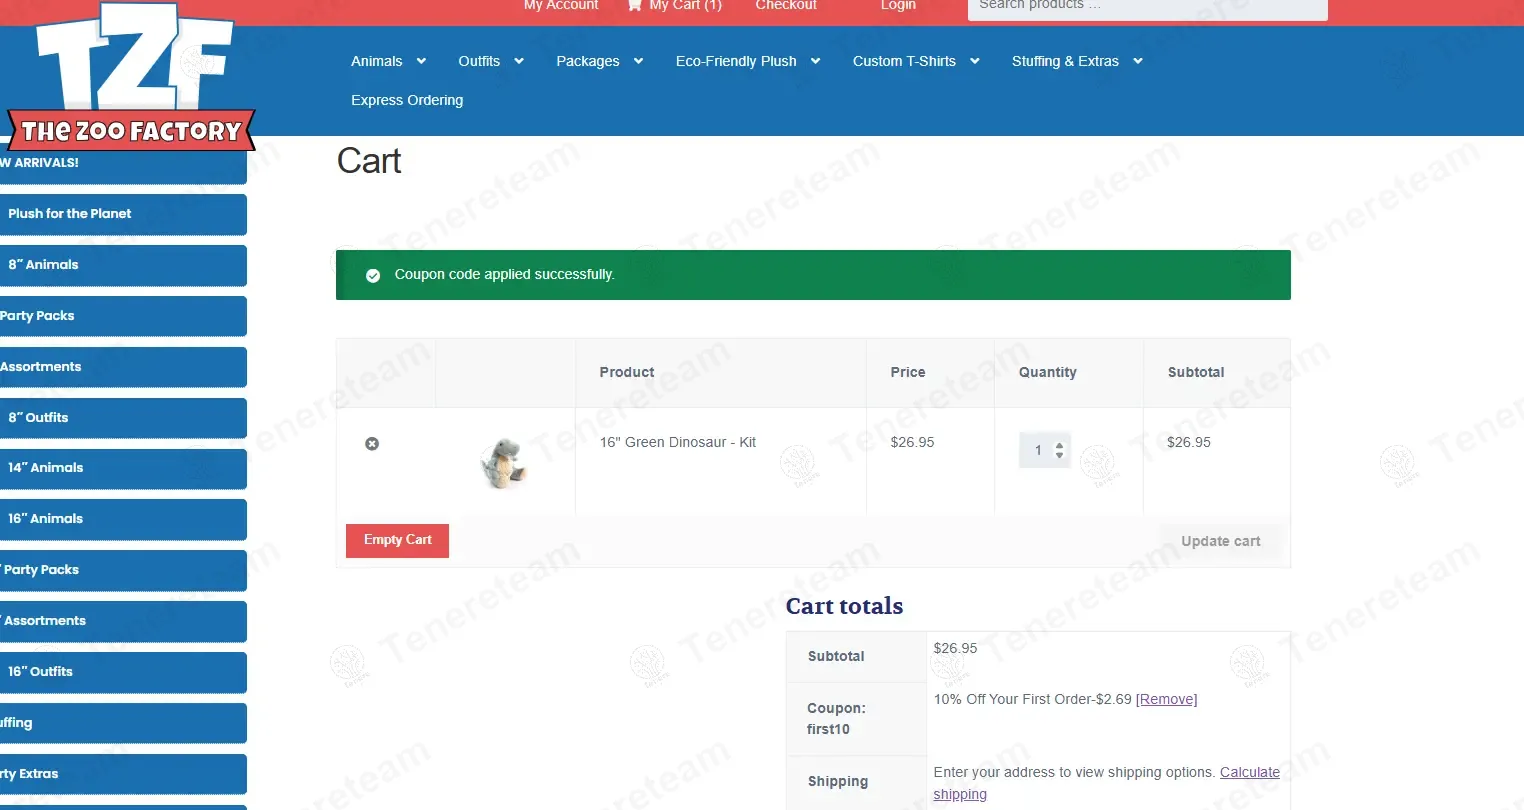Click the Cart totals heading
Viewport: 1524px width, 810px height.
click(x=844, y=606)
